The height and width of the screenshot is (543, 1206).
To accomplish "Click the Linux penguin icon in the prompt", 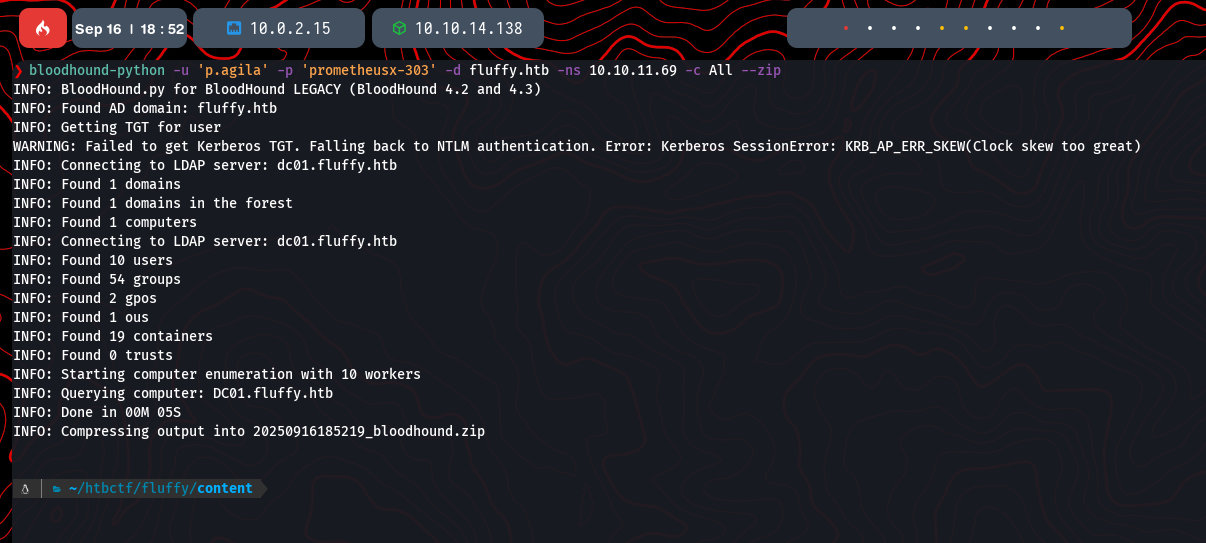I will (x=25, y=488).
